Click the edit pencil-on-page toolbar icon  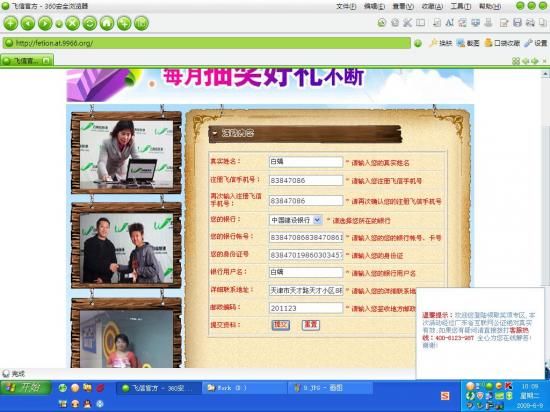click(x=504, y=23)
